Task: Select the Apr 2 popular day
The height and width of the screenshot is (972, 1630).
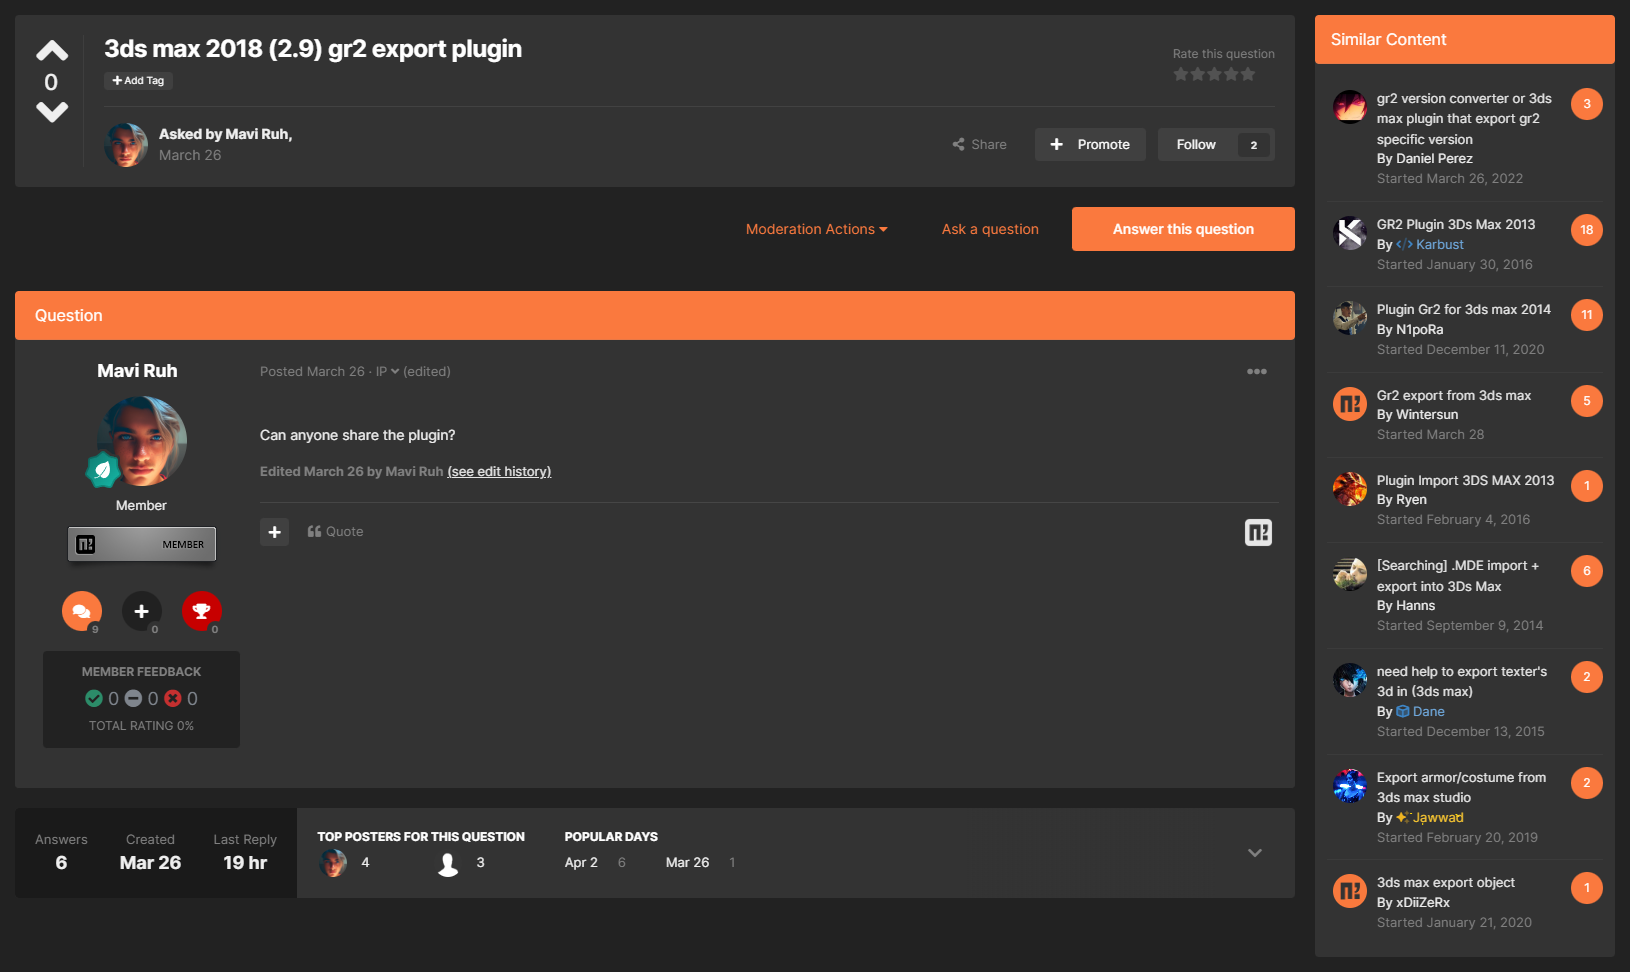Action: click(581, 862)
